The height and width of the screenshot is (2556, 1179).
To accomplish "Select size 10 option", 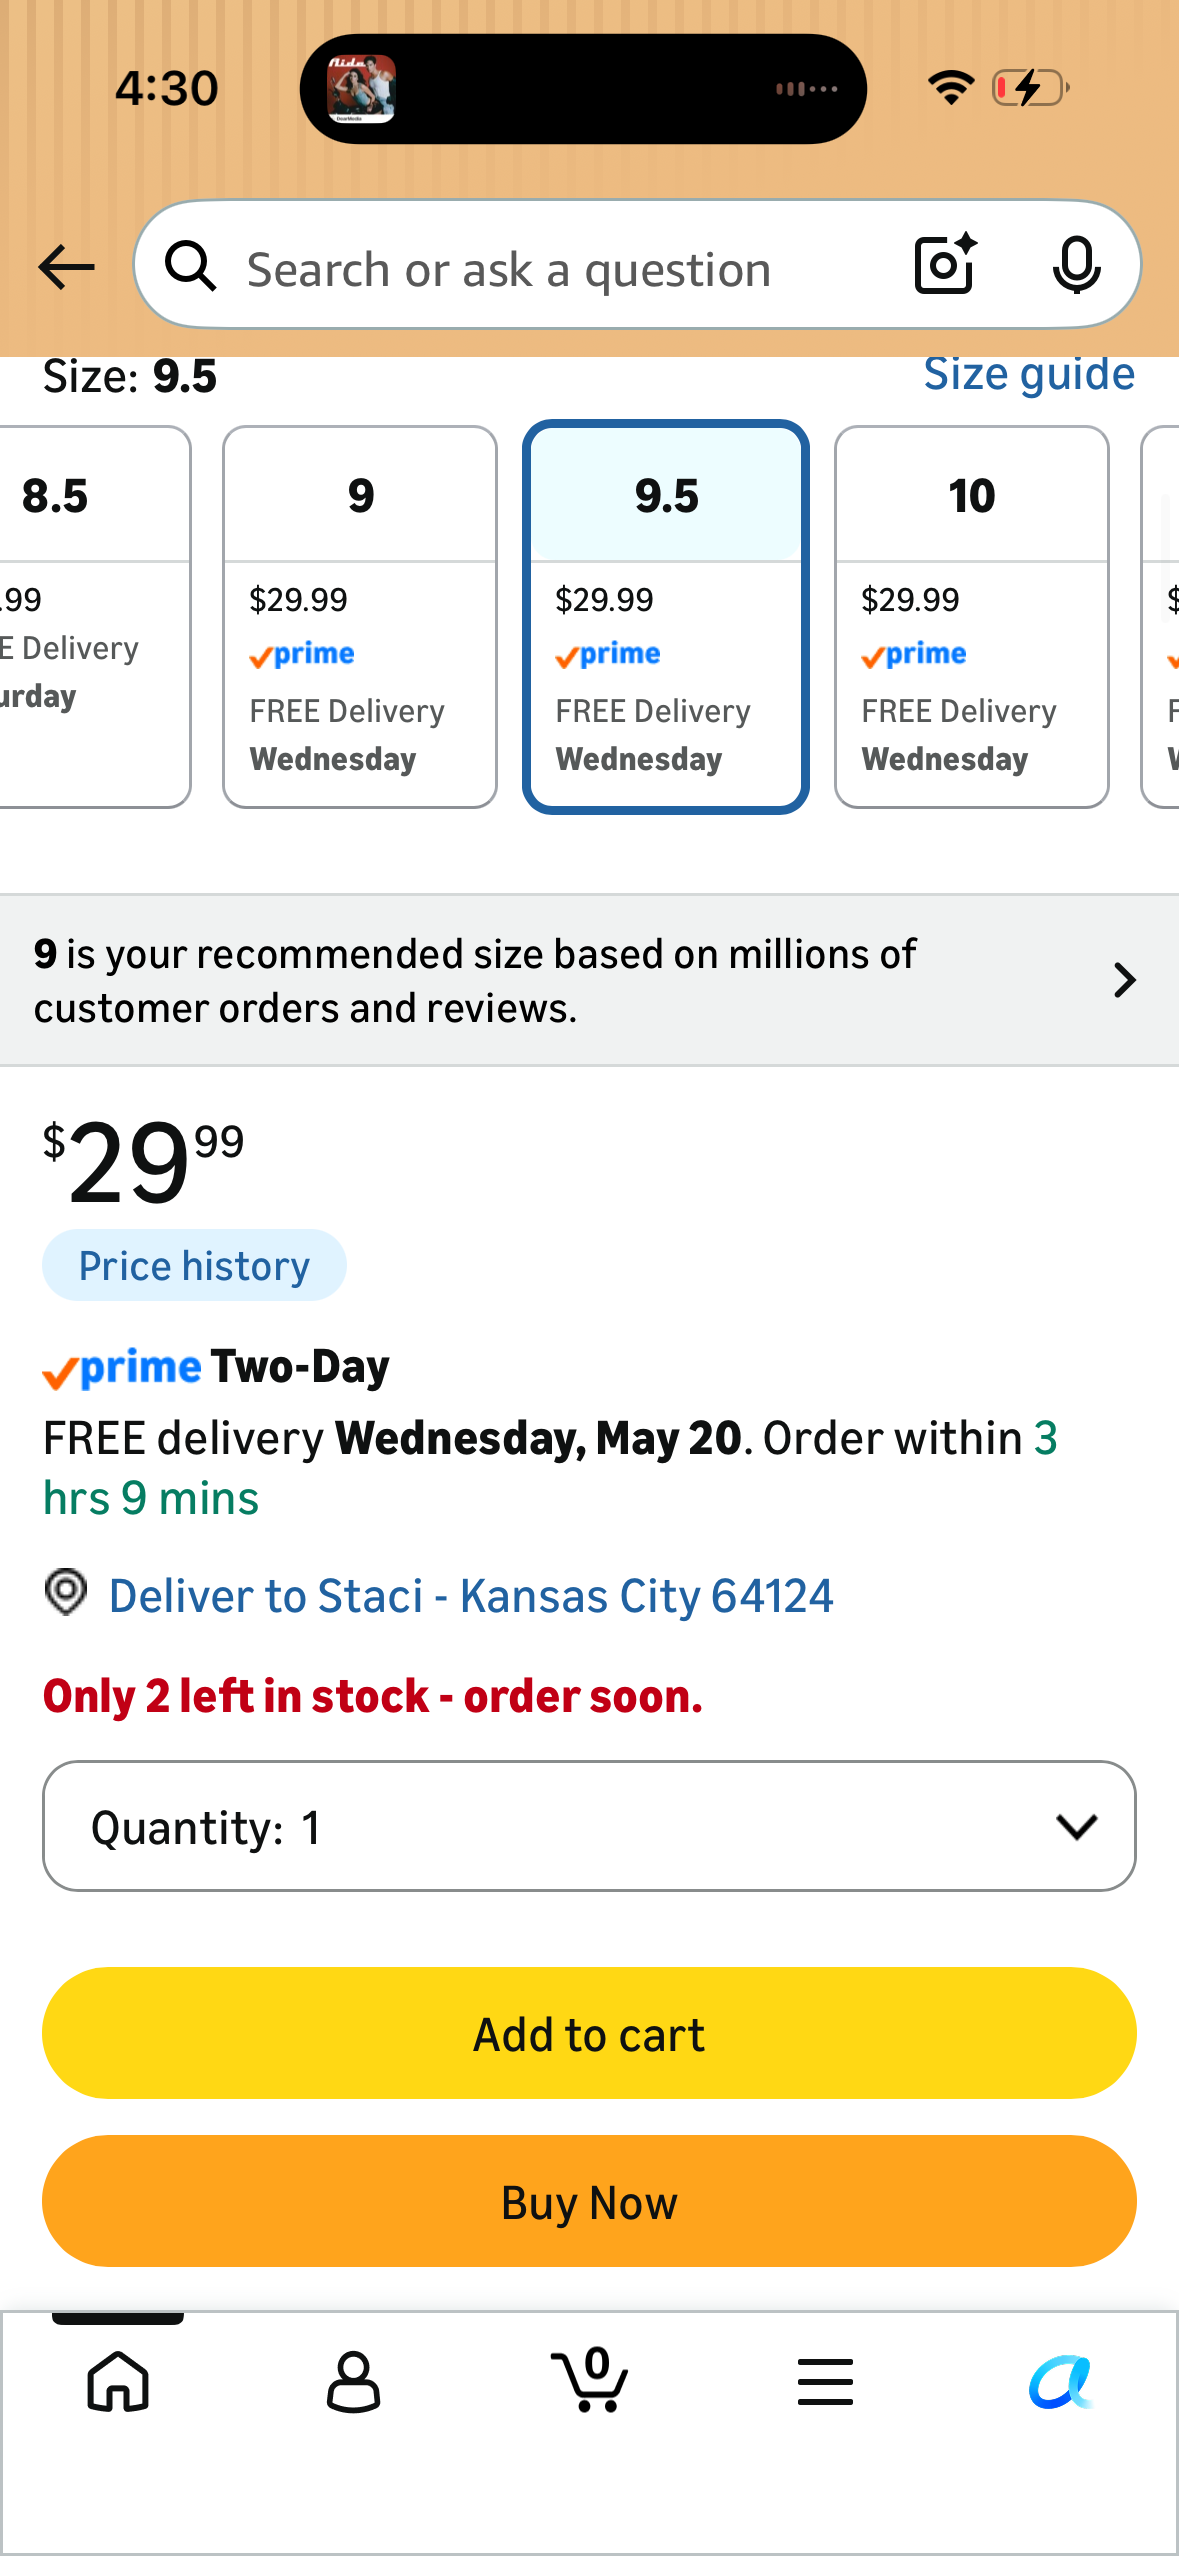I will 972,617.
